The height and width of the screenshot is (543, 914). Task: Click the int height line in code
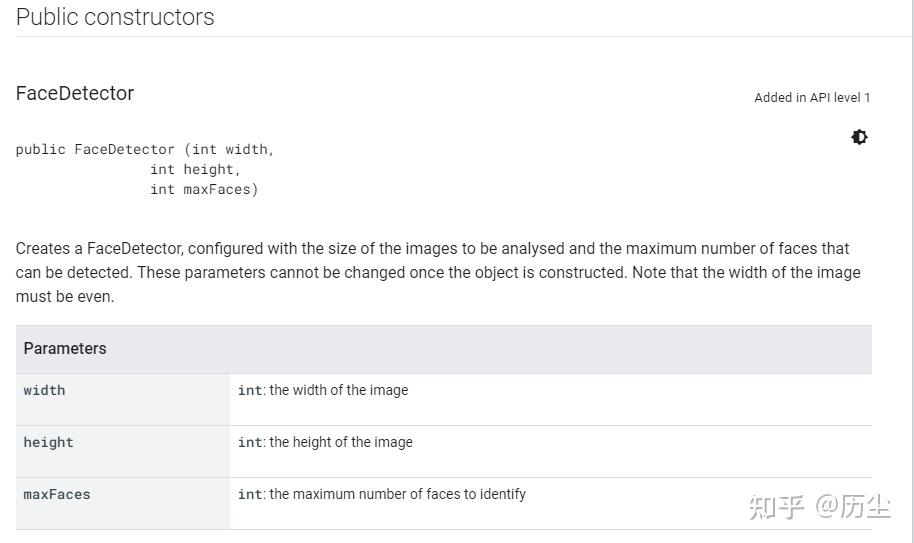pyautogui.click(x=195, y=169)
